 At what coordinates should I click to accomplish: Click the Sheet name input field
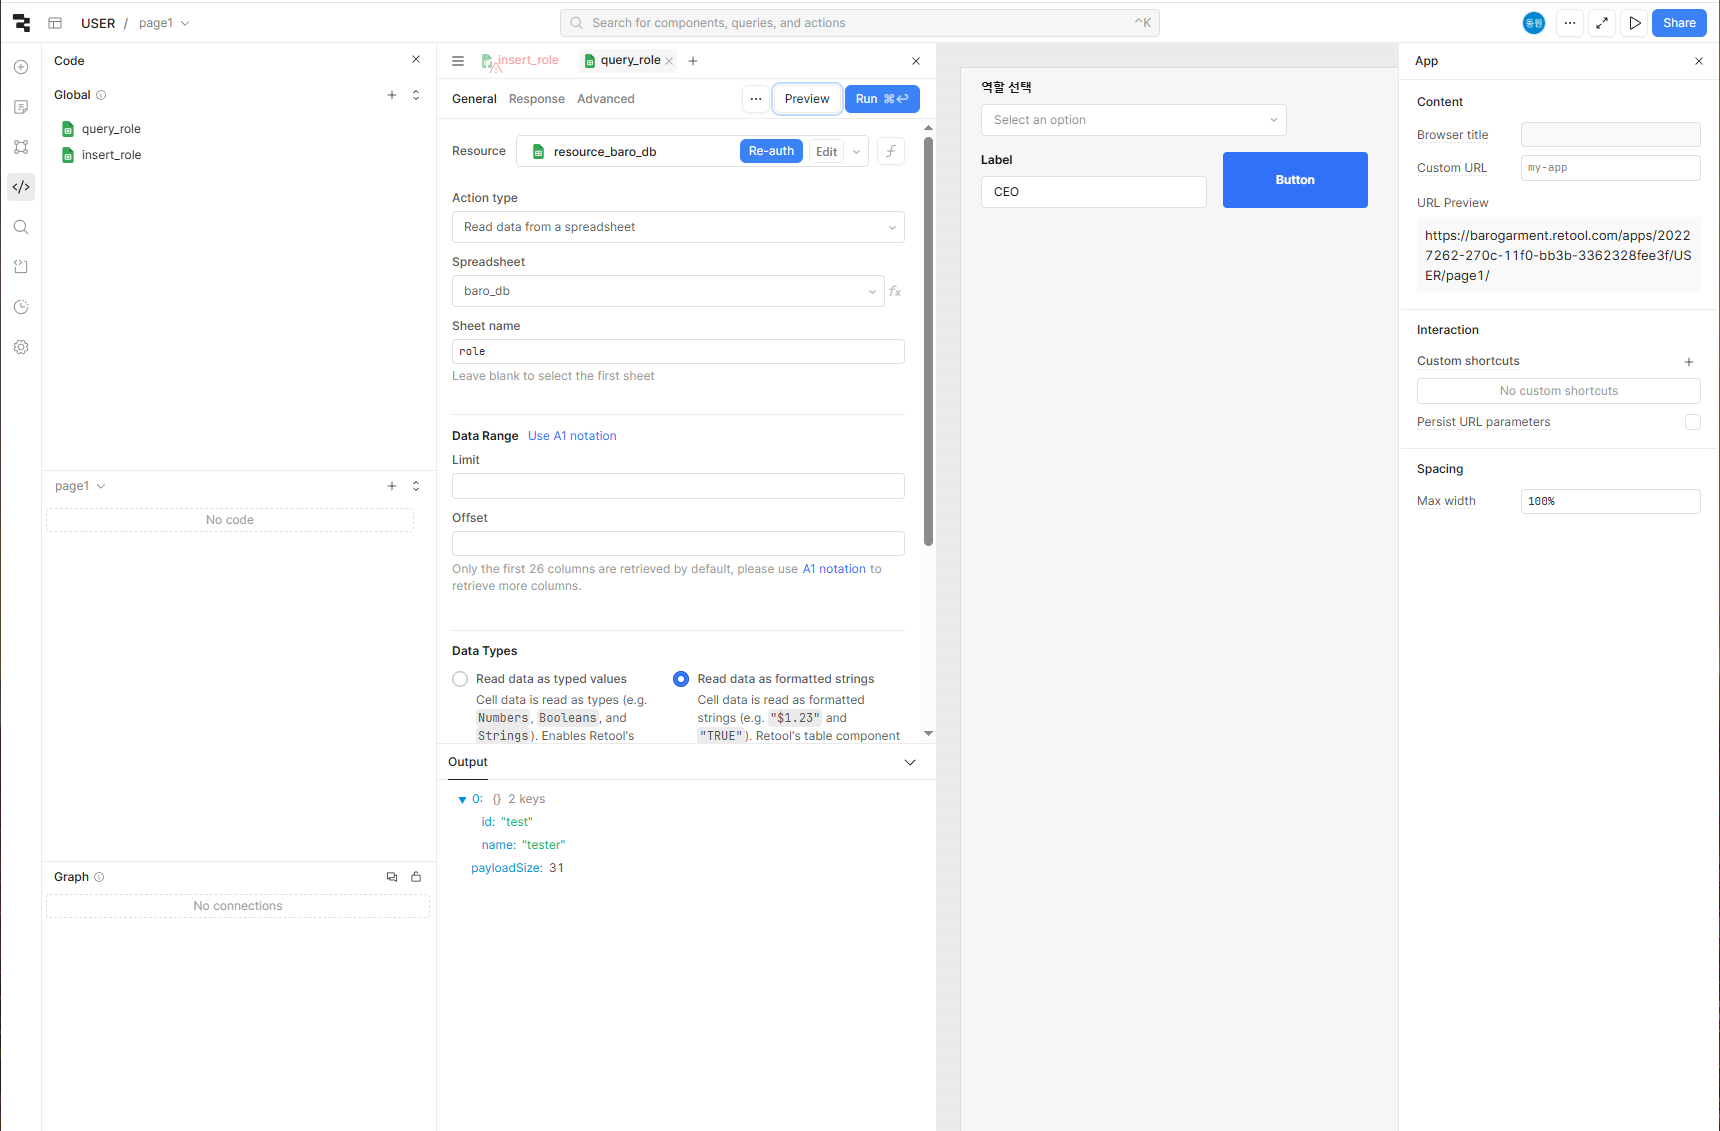678,352
